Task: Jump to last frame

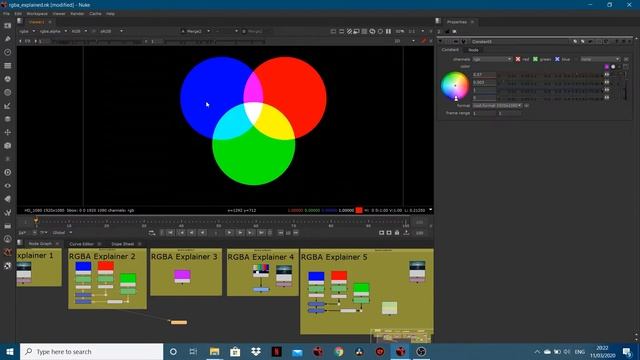Action: [261, 233]
